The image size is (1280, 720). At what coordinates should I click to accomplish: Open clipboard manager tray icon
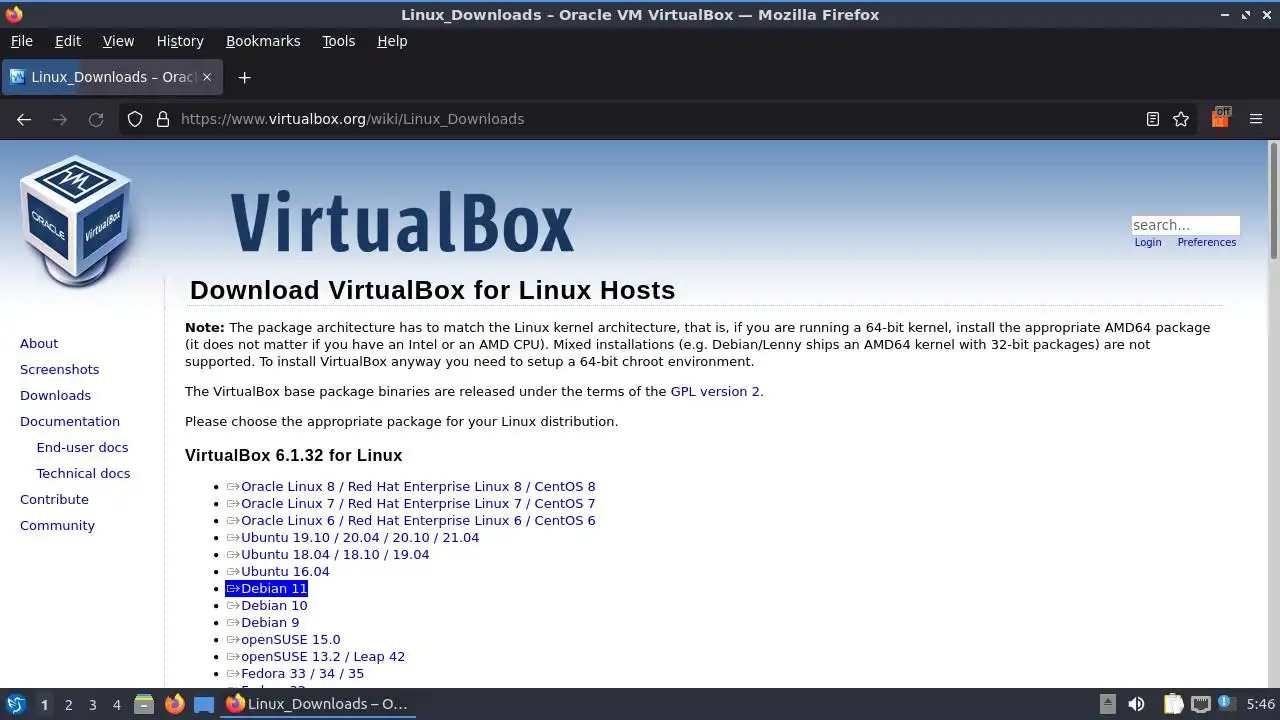1173,704
